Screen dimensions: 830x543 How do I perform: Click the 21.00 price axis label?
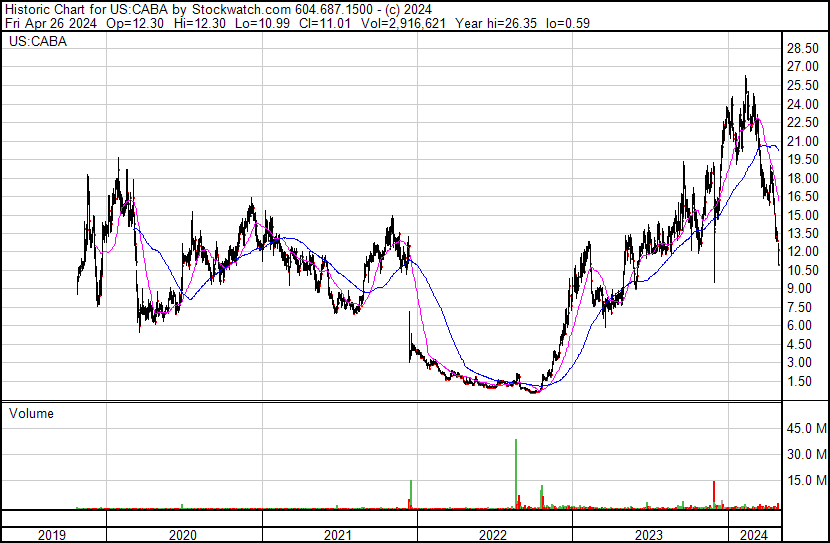[803, 141]
